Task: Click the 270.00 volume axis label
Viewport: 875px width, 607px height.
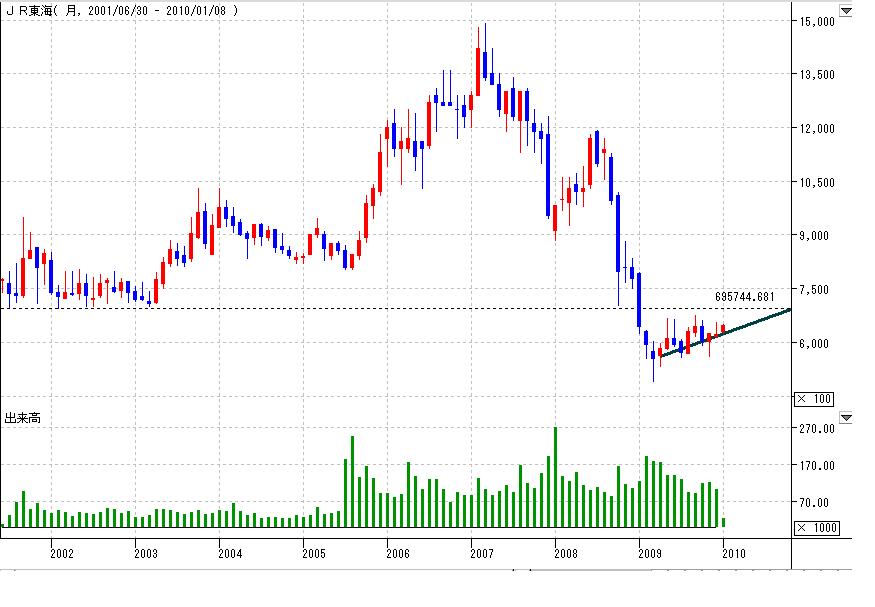Action: click(817, 428)
